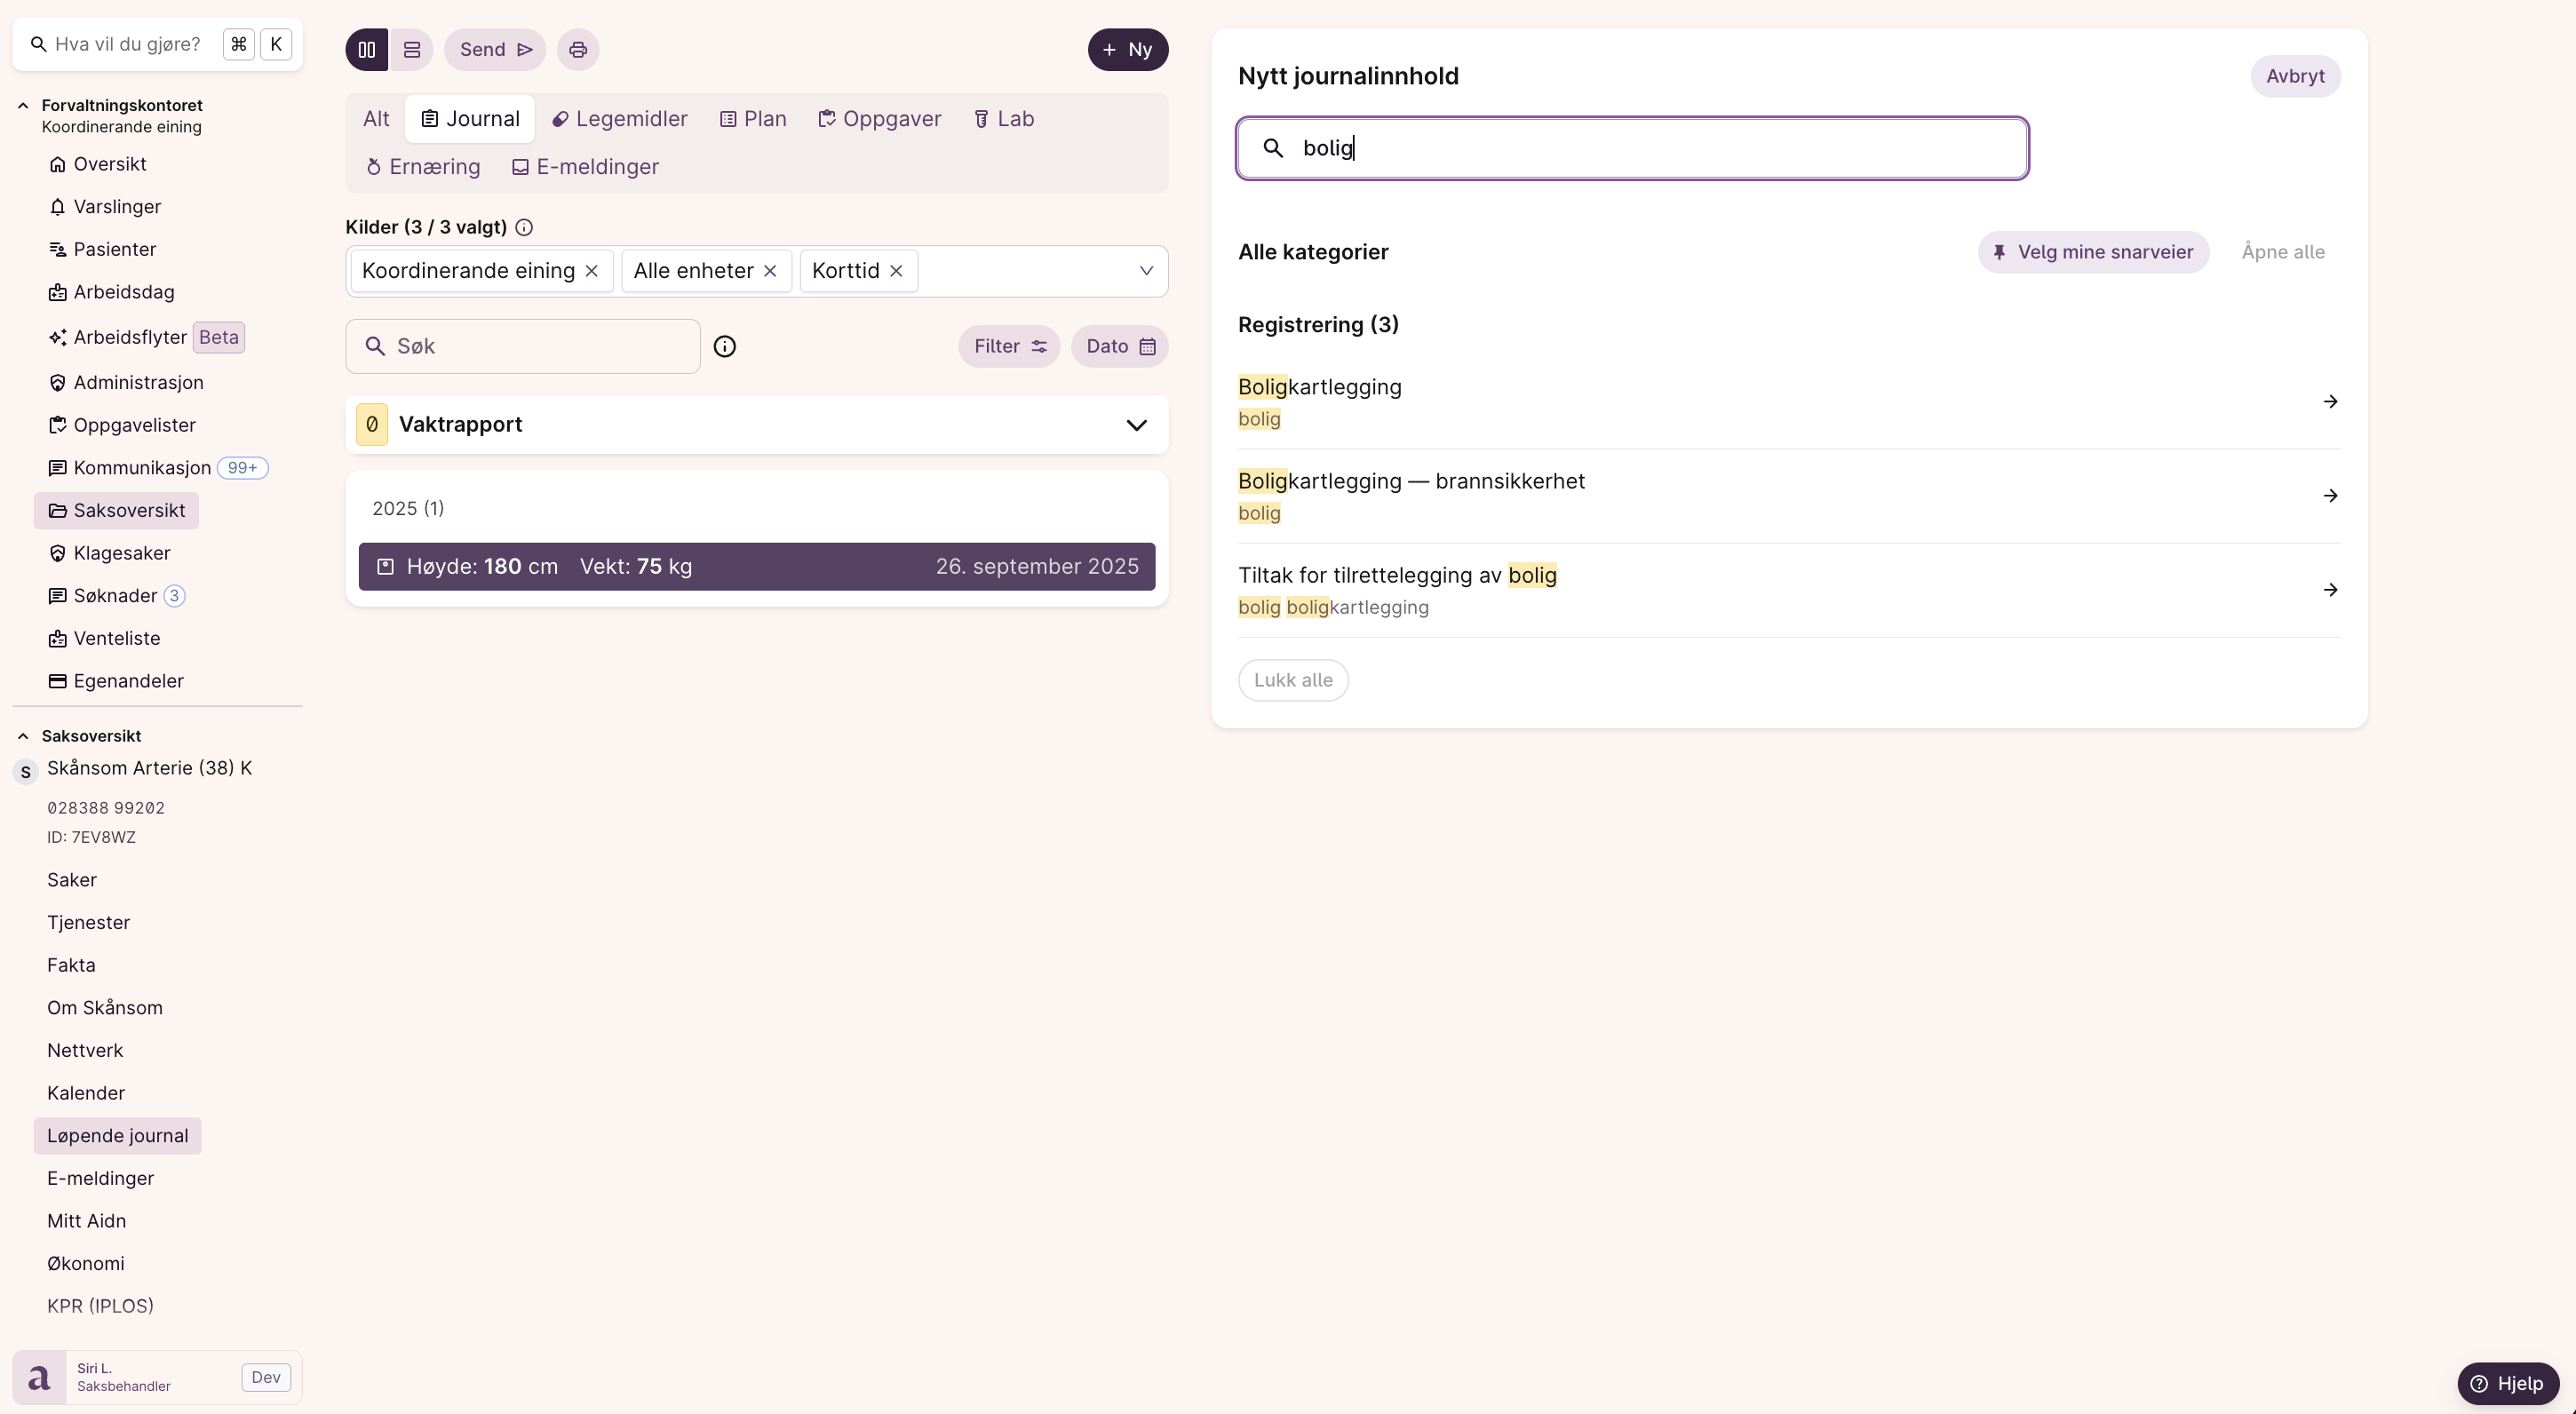Viewport: 2576px width, 1414px height.
Task: Expand the Vaktrapport section
Action: point(1136,425)
